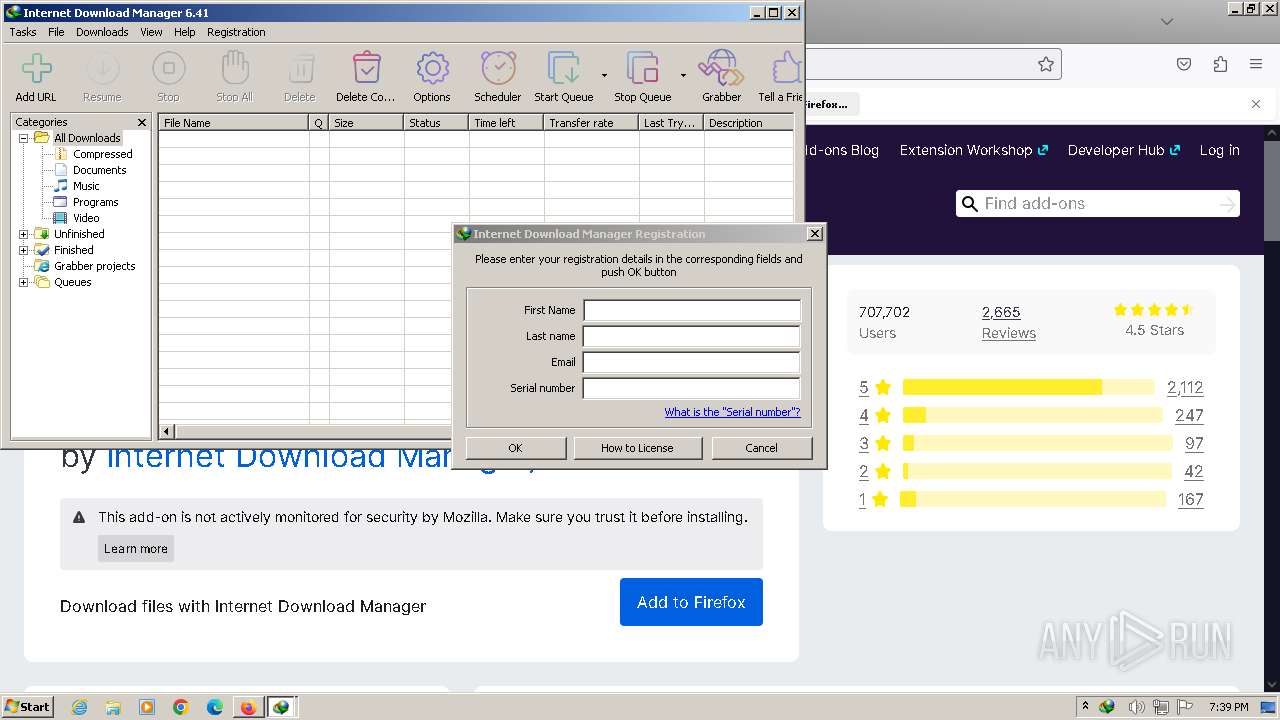Click the 1-star rating bar

(1033, 499)
